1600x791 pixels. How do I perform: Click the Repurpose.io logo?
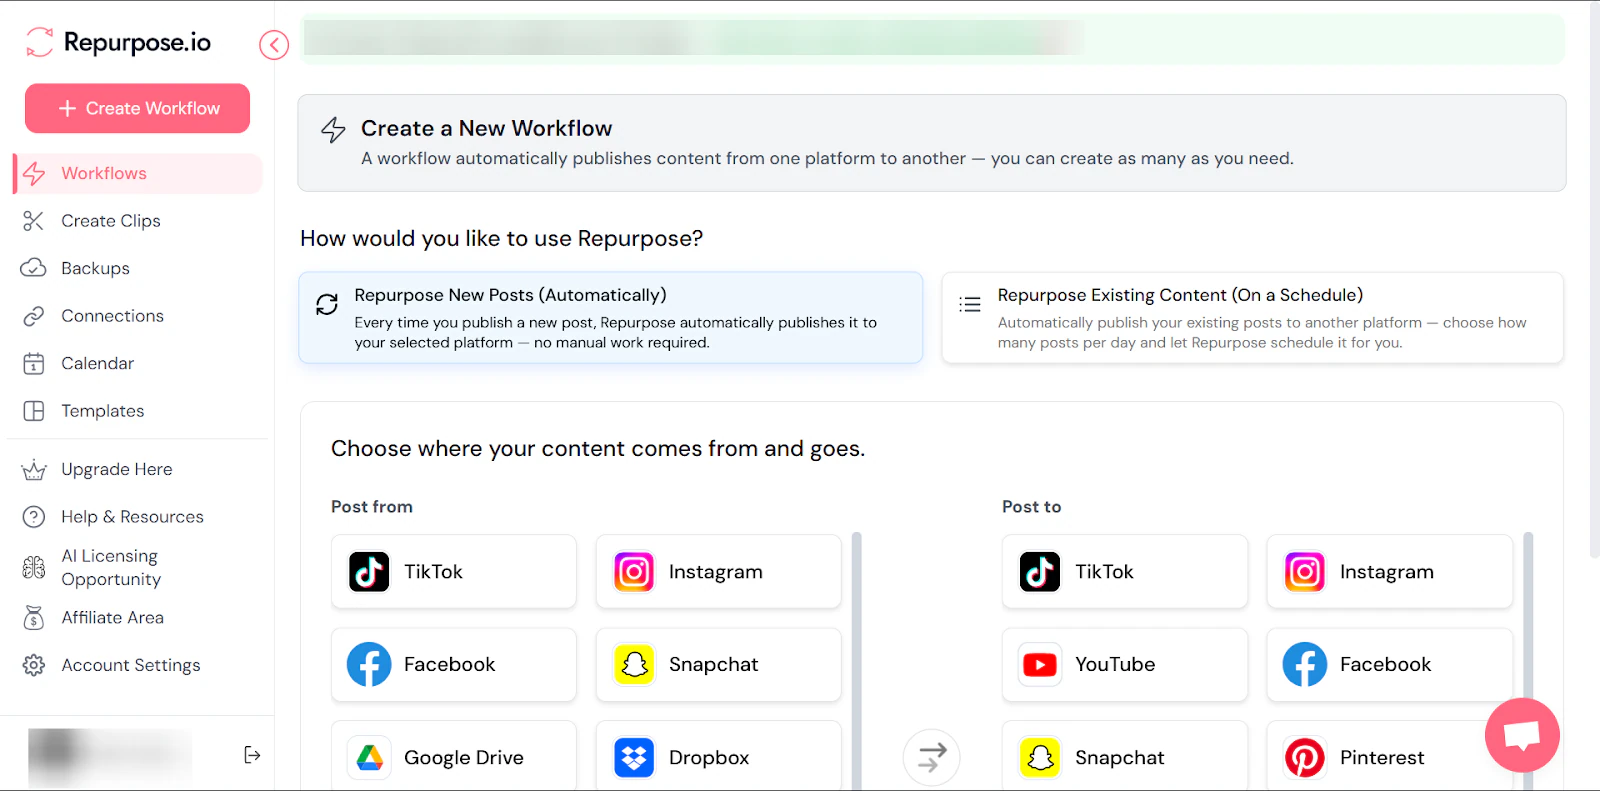click(118, 42)
